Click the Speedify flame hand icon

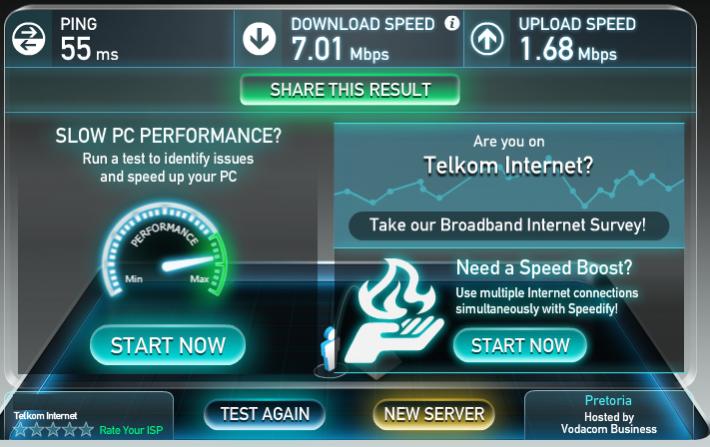[x=393, y=311]
